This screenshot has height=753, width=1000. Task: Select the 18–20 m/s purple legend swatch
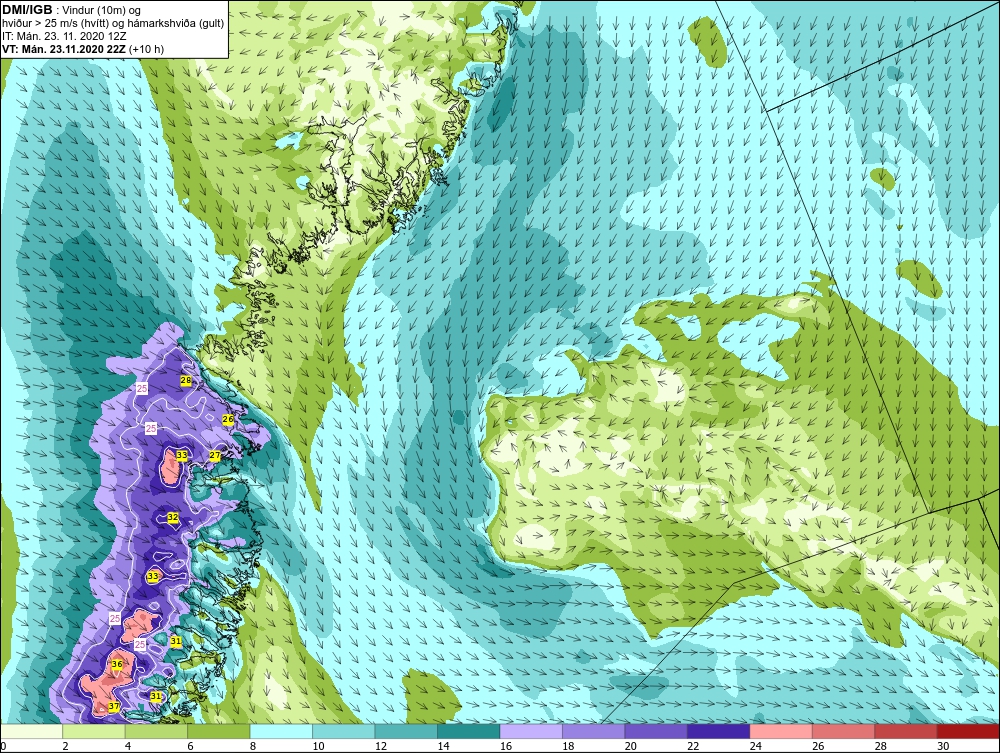coord(594,731)
